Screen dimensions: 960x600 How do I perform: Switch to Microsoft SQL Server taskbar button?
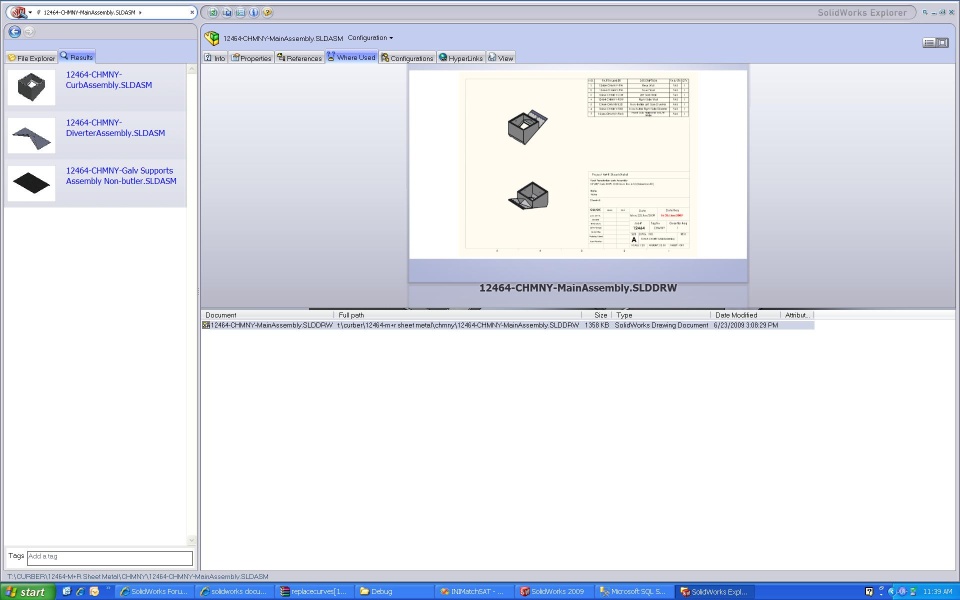[x=633, y=591]
